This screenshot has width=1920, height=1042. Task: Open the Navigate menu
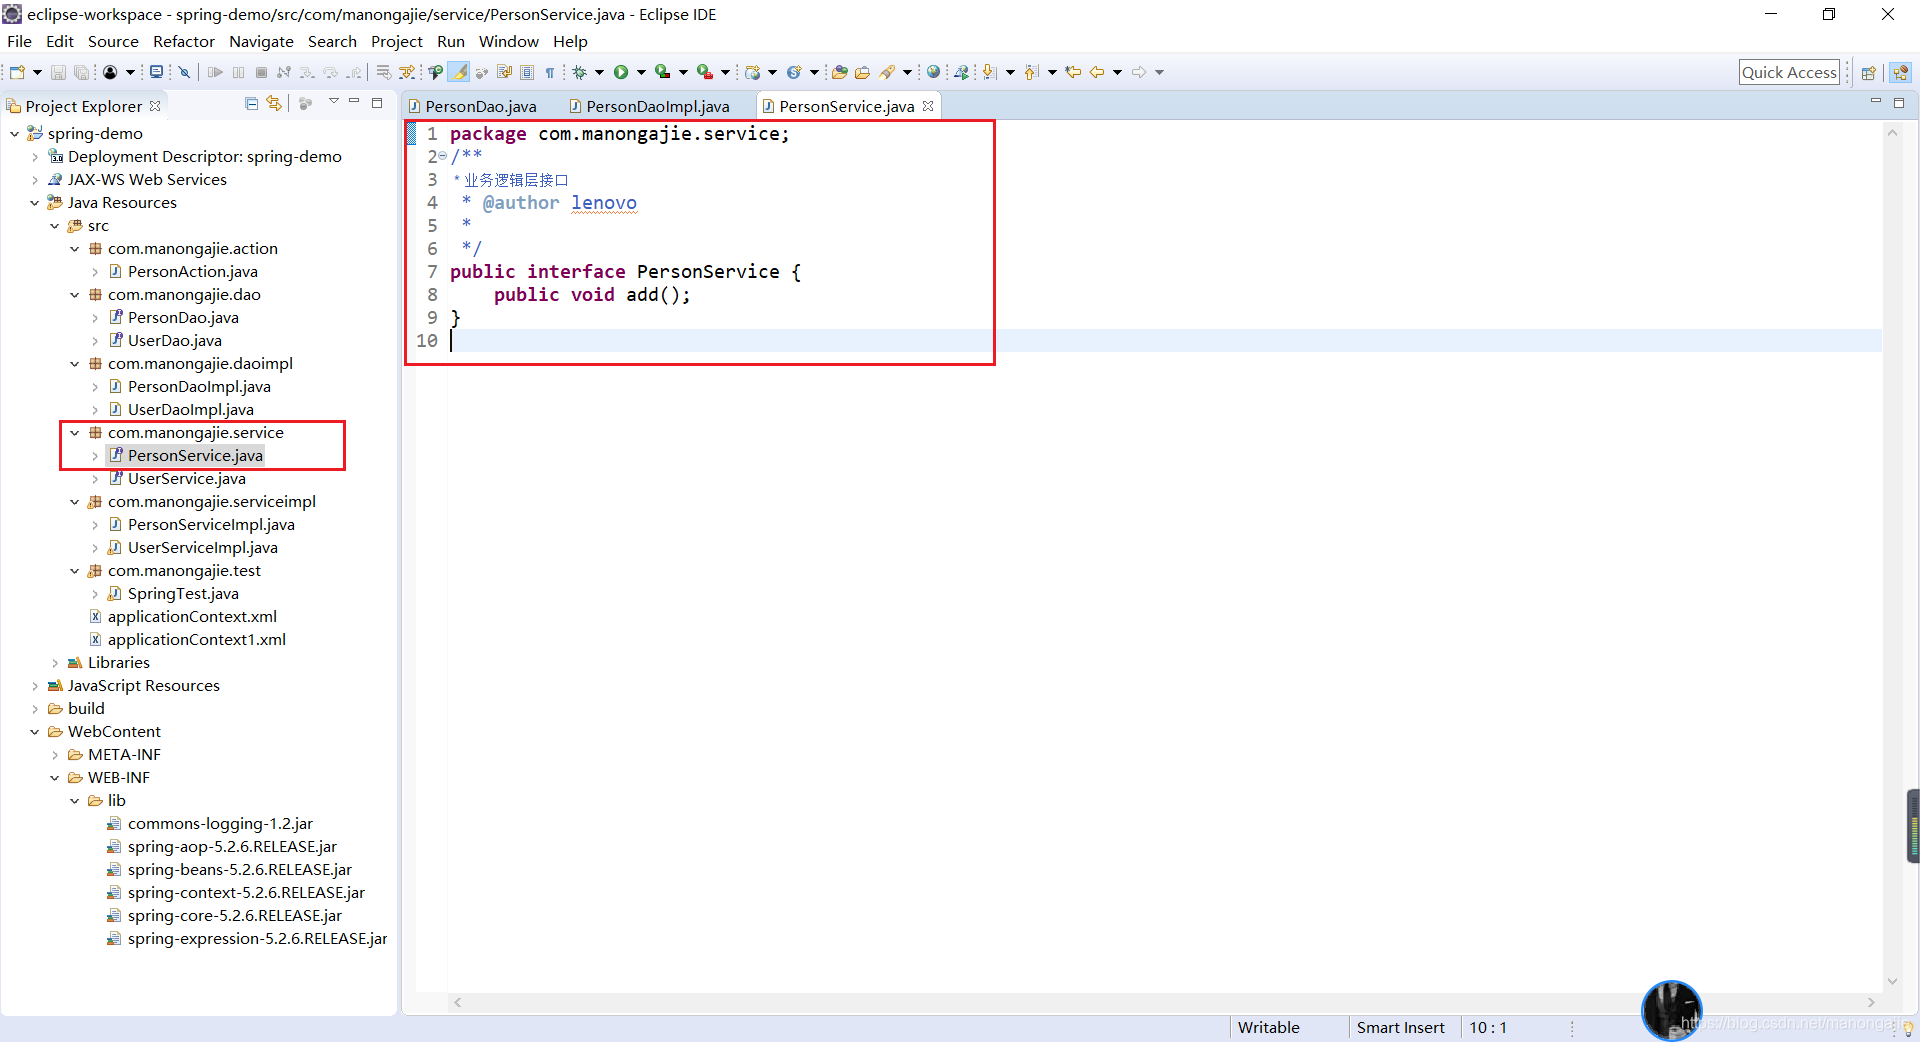pos(261,41)
